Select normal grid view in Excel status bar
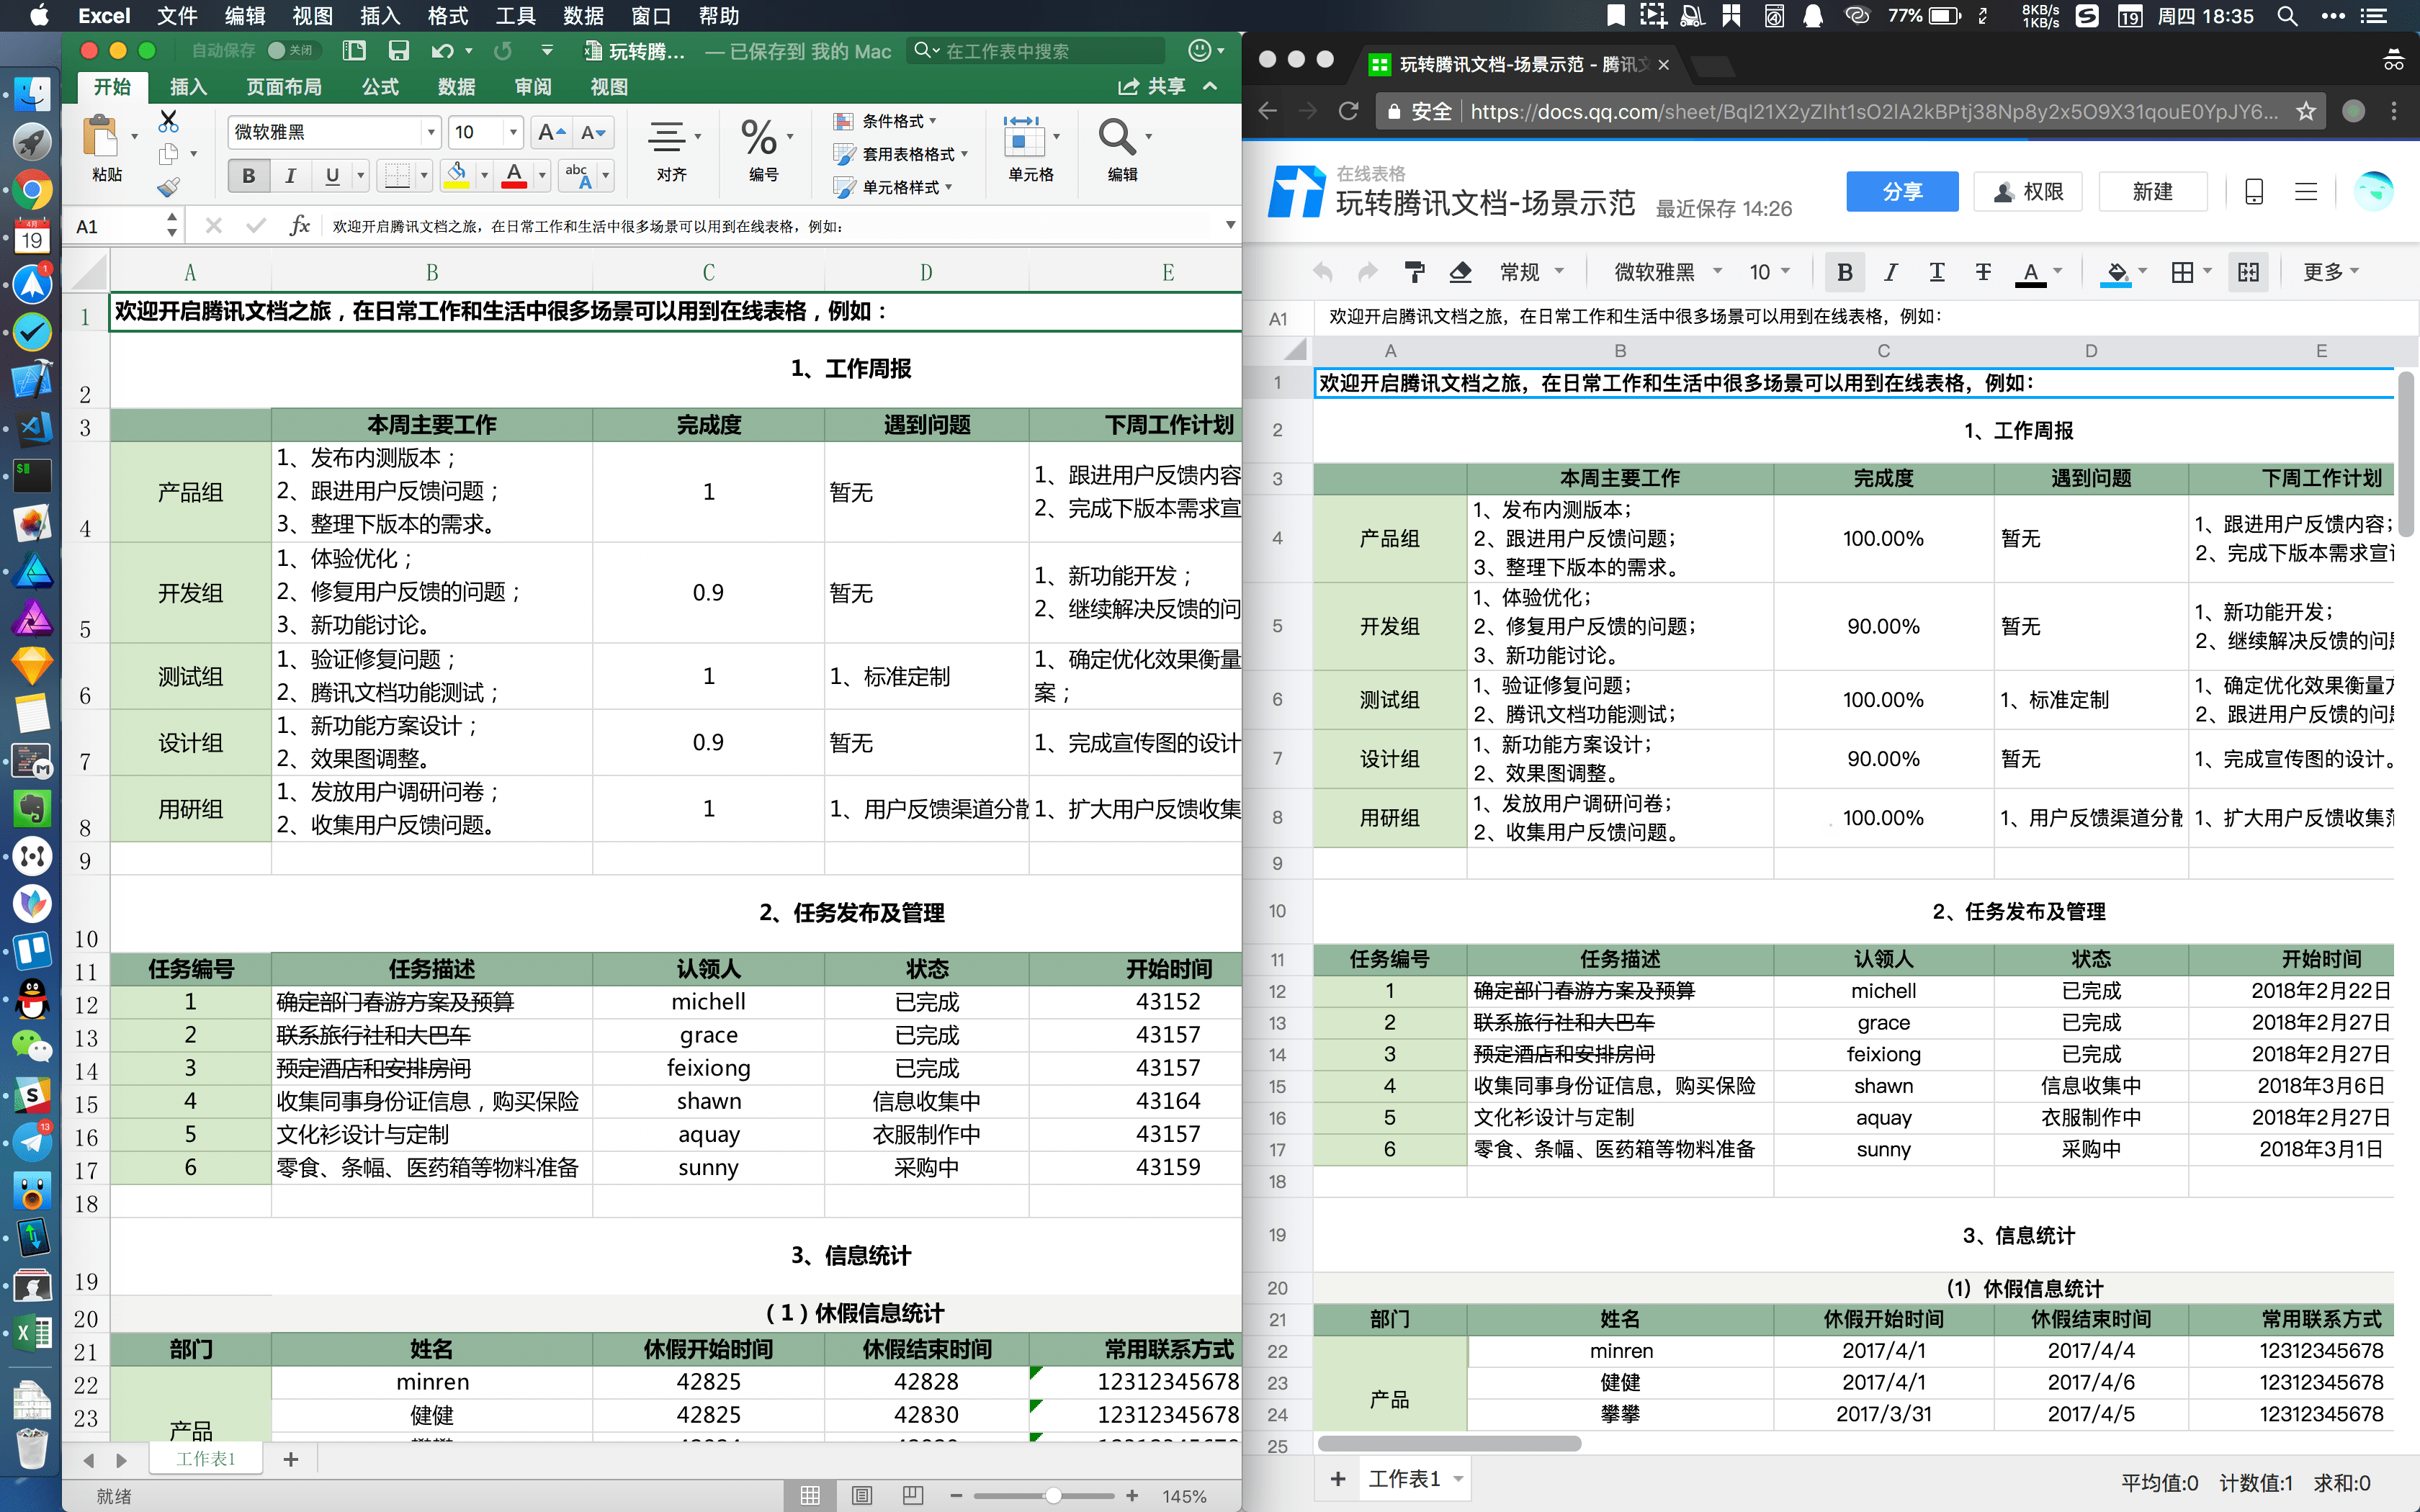2420x1512 pixels. click(810, 1495)
